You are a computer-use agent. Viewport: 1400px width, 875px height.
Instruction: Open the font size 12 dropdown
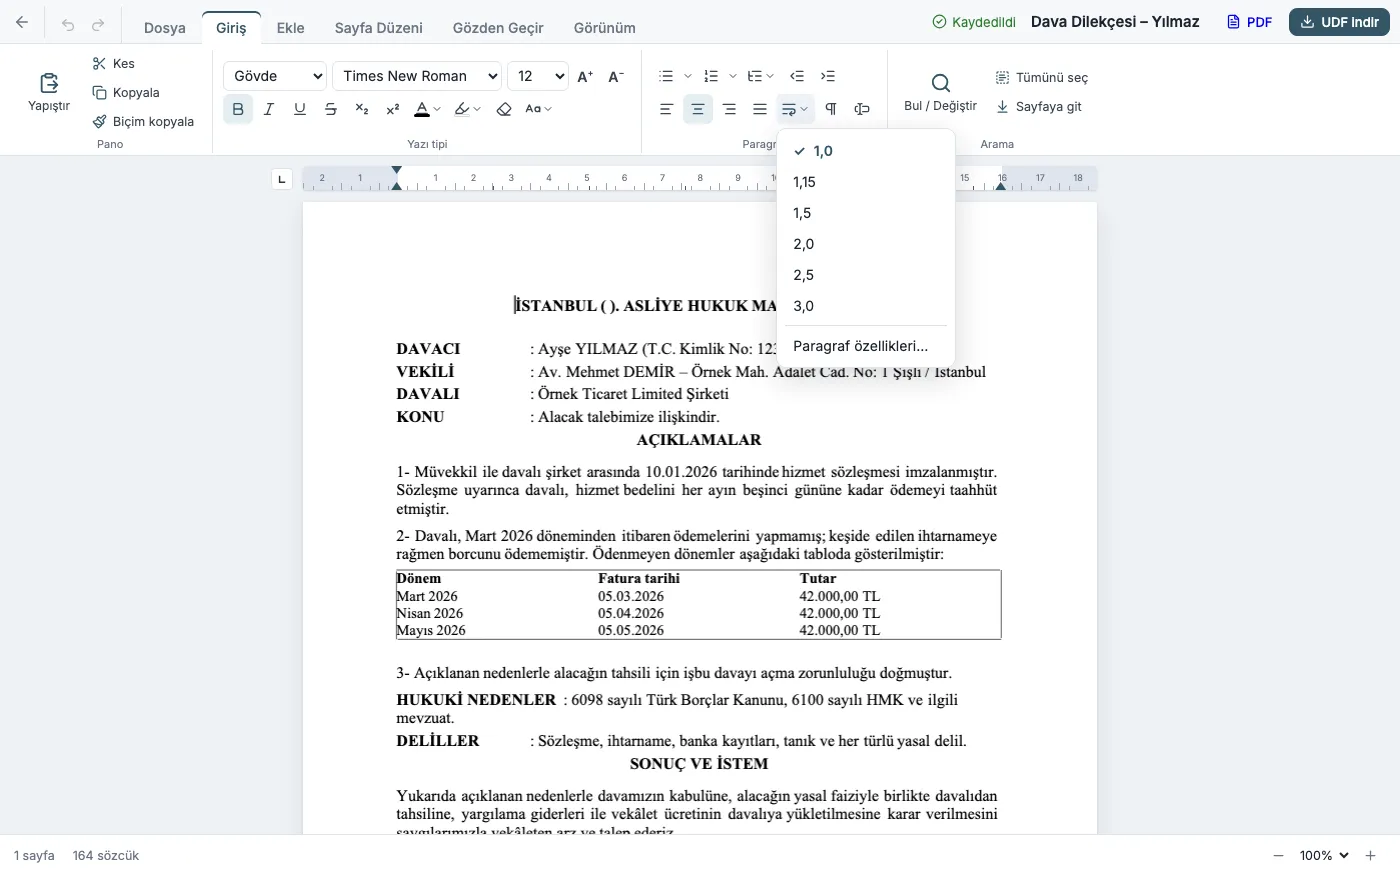pos(538,76)
